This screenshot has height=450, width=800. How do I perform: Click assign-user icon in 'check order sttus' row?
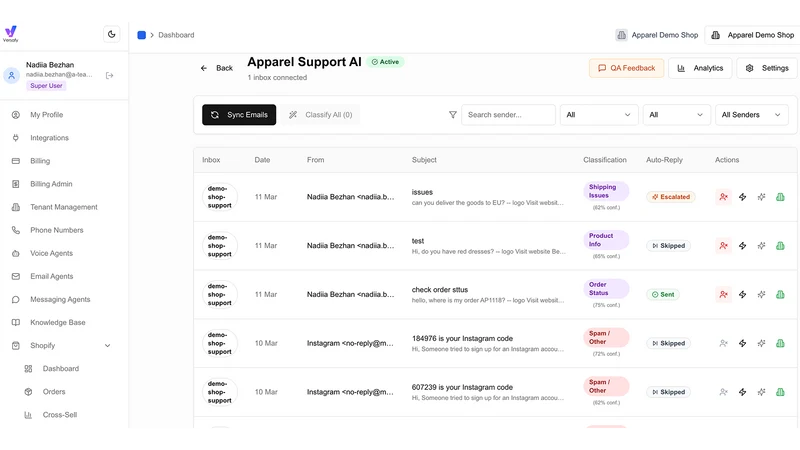723,294
